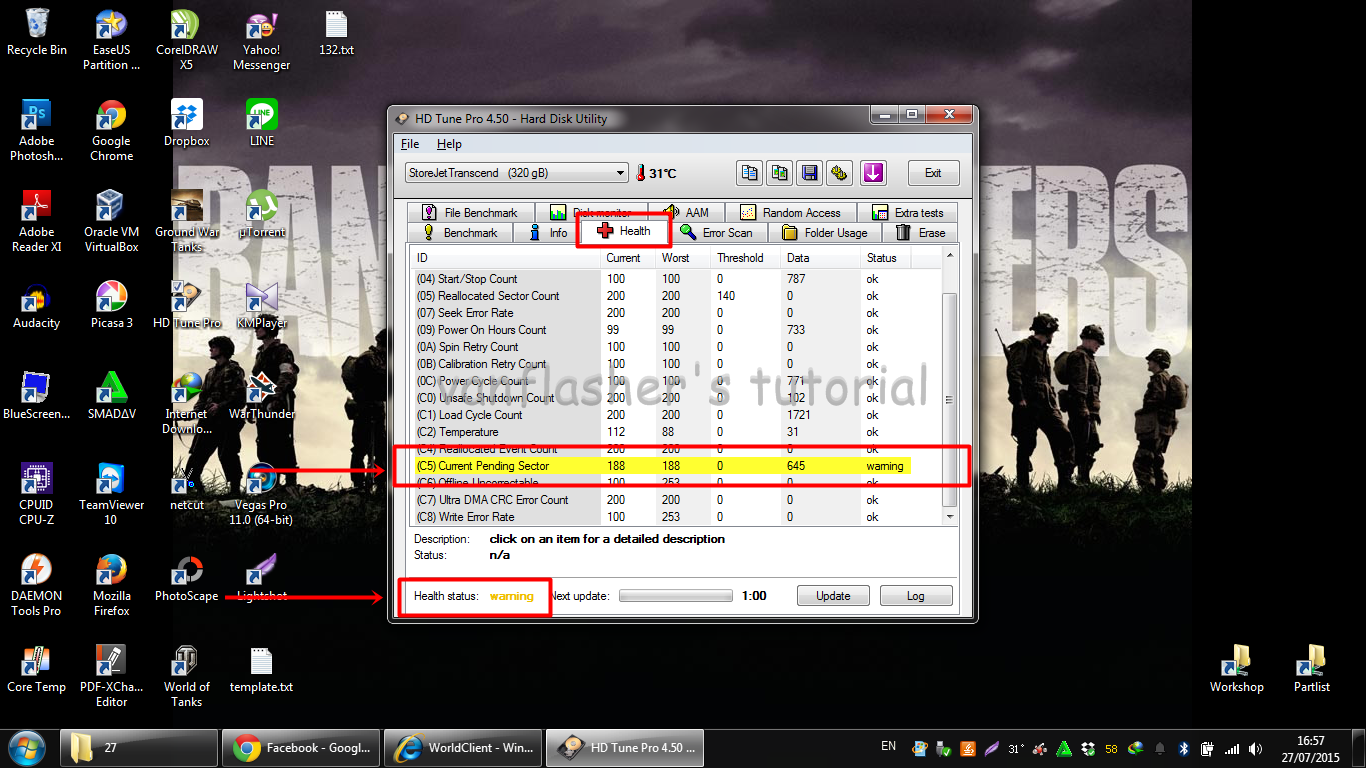1366x768 pixels.
Task: Select the CPUID CPU-Z desktop icon
Action: click(x=37, y=495)
